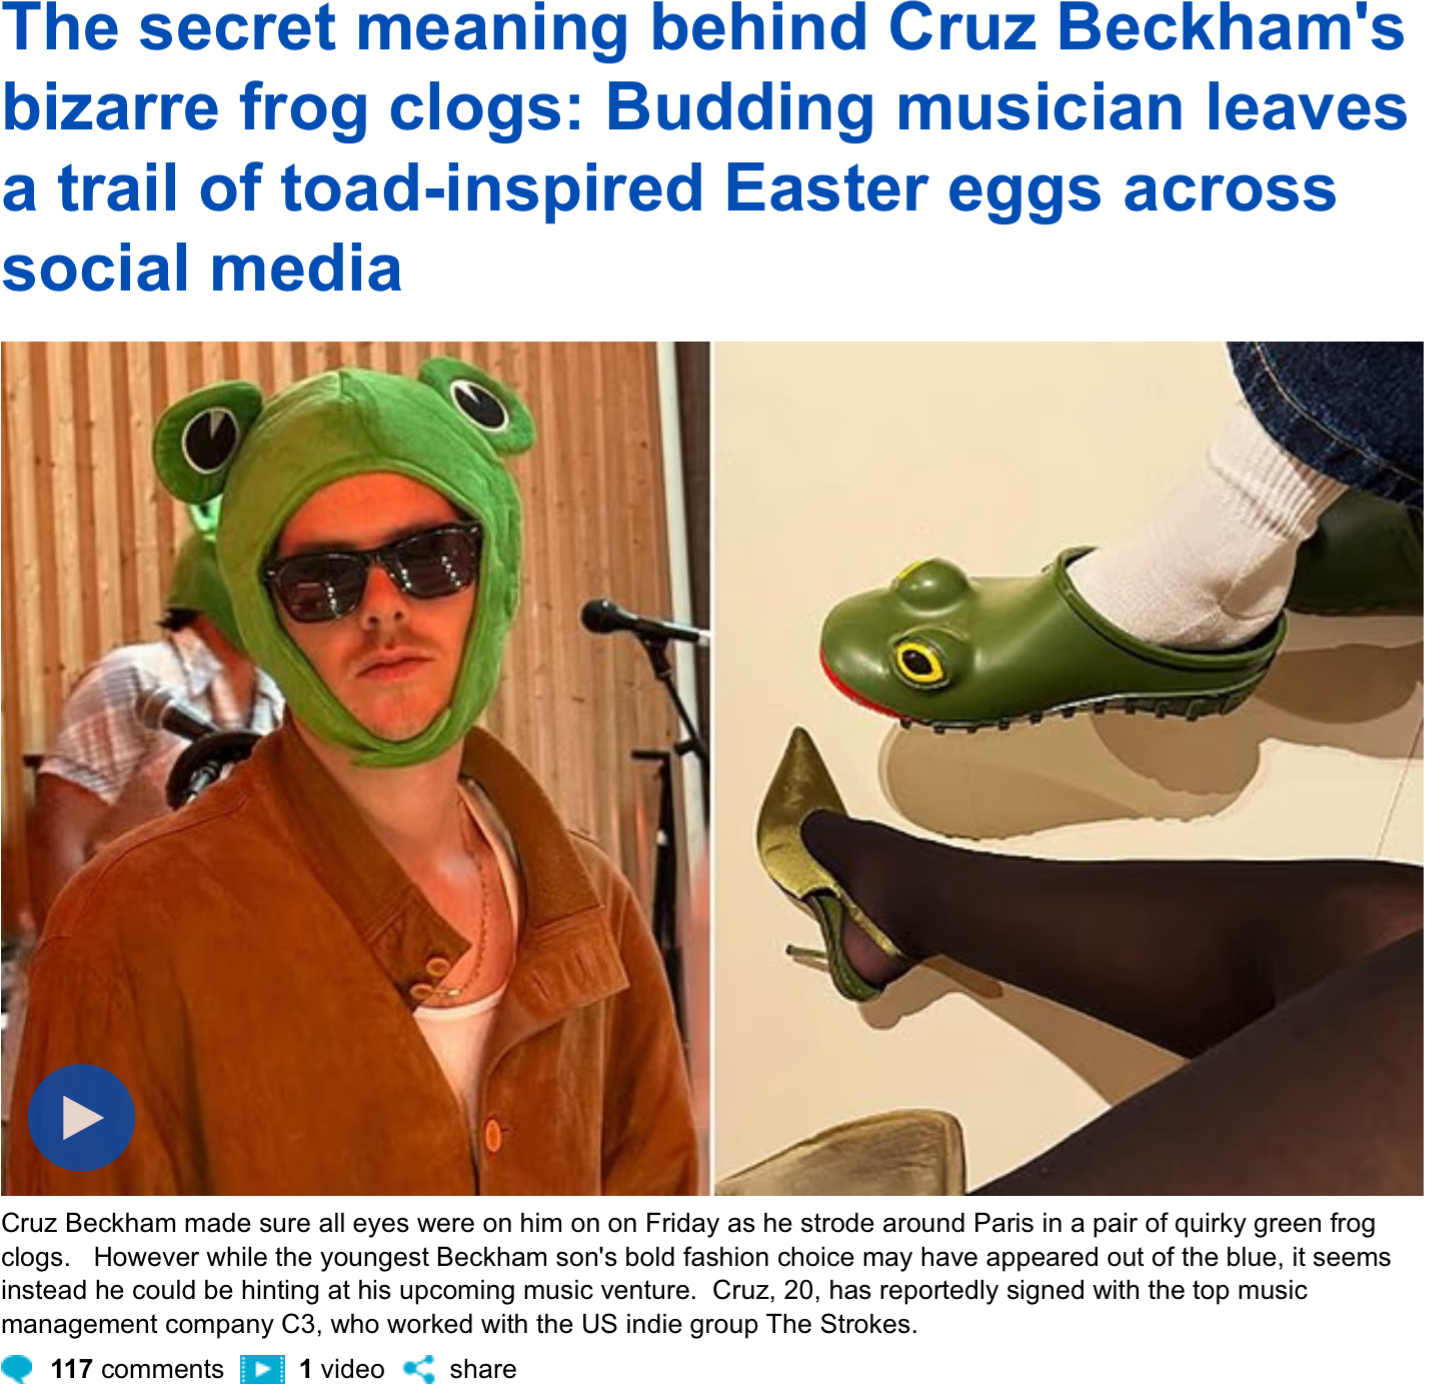Open the 117 comments link
1442x1394 pixels.
pos(137,1369)
